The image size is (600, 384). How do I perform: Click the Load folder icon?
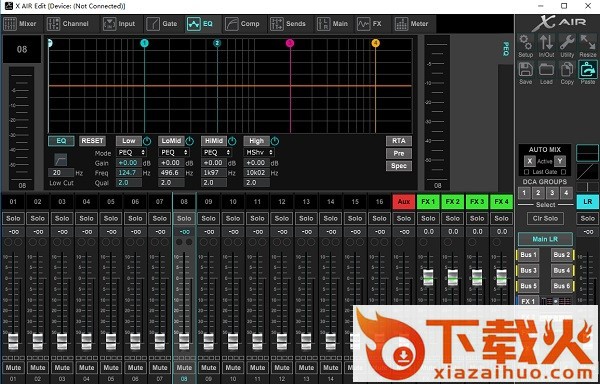pyautogui.click(x=546, y=70)
